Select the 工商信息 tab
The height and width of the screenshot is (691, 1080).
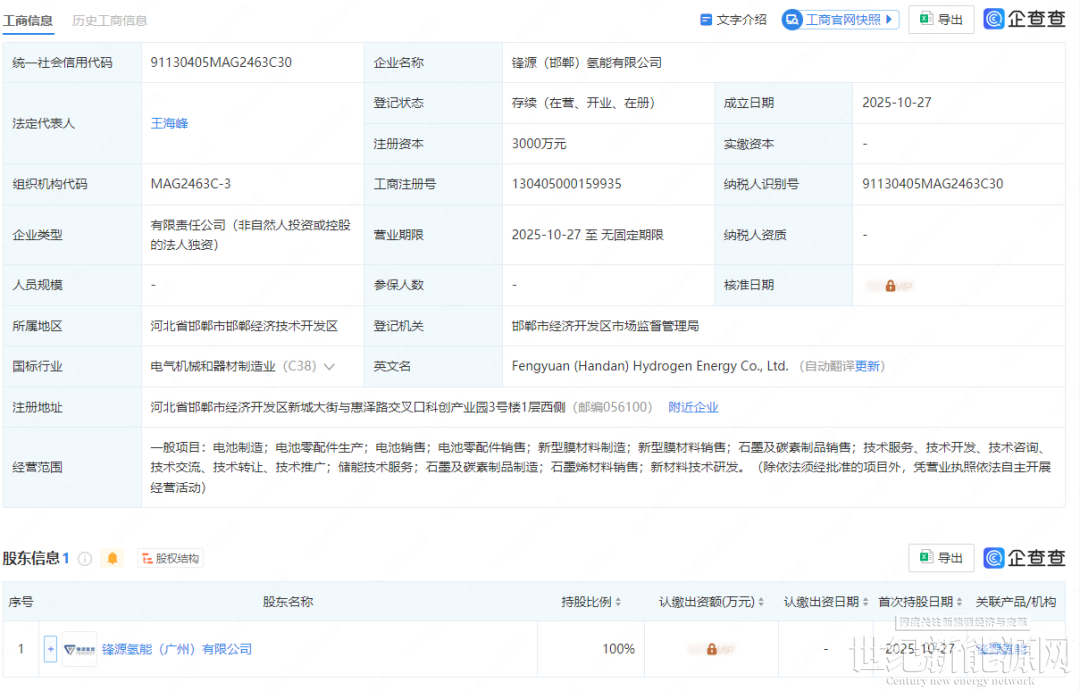click(28, 20)
